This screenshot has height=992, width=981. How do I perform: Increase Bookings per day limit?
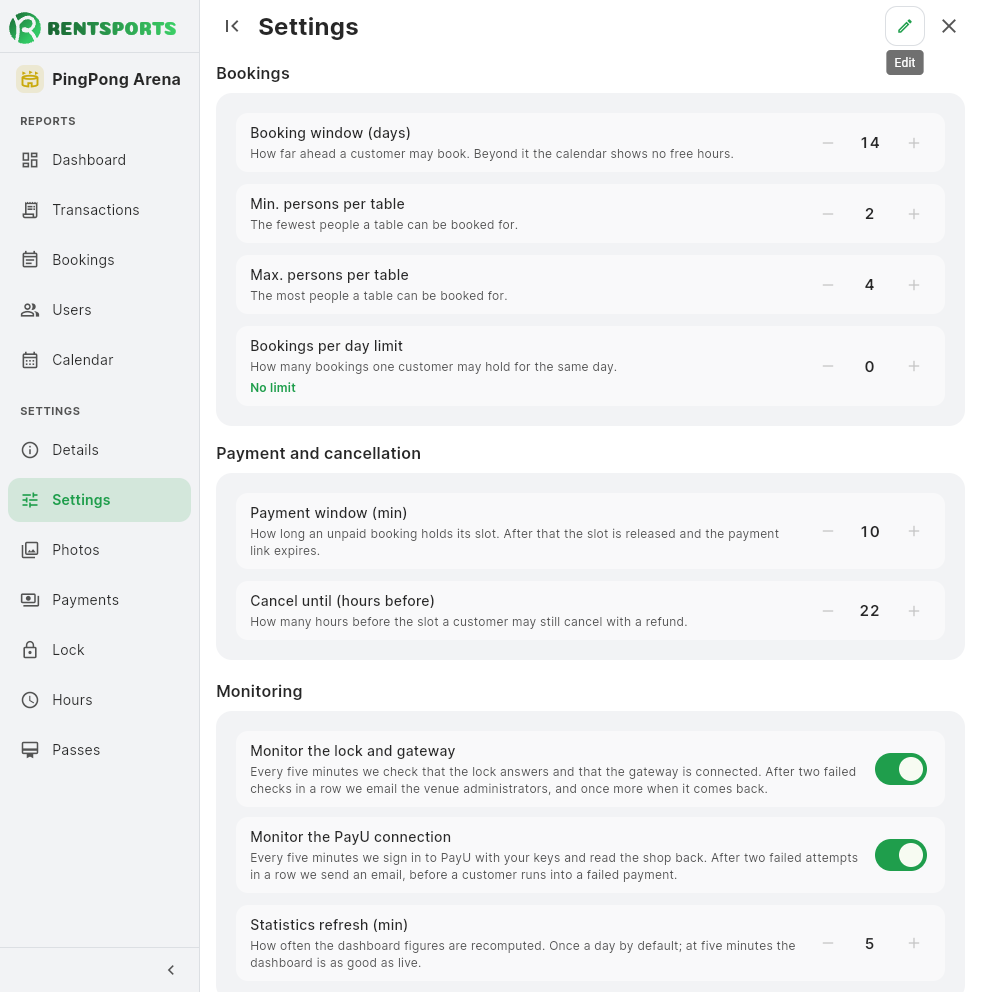913,366
